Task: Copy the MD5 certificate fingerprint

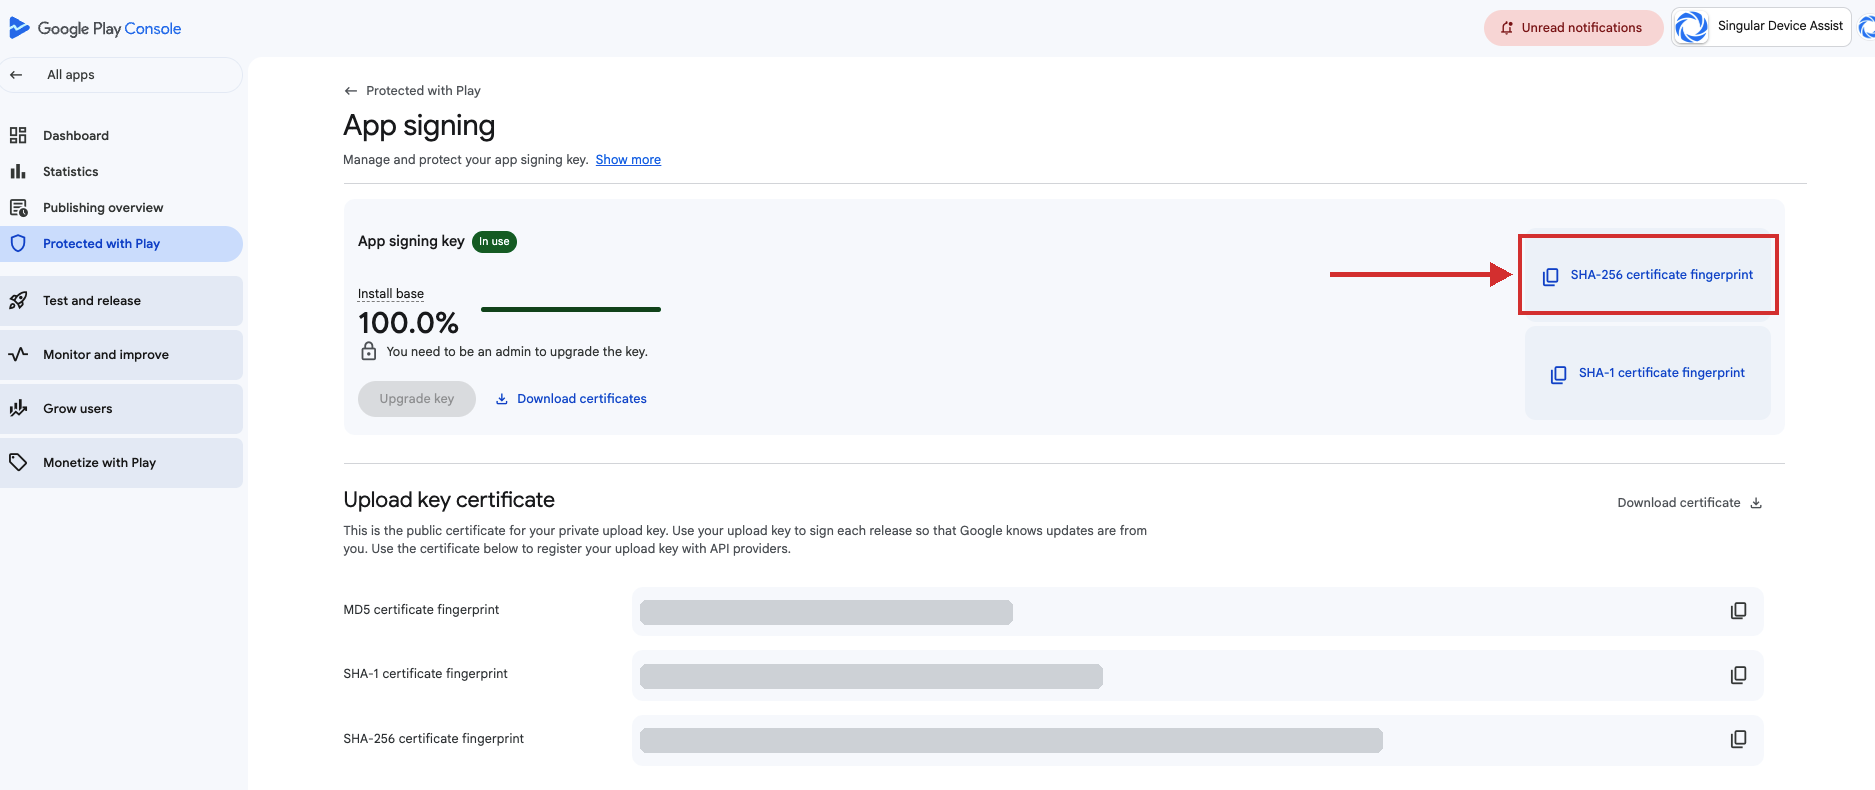Action: 1739,611
